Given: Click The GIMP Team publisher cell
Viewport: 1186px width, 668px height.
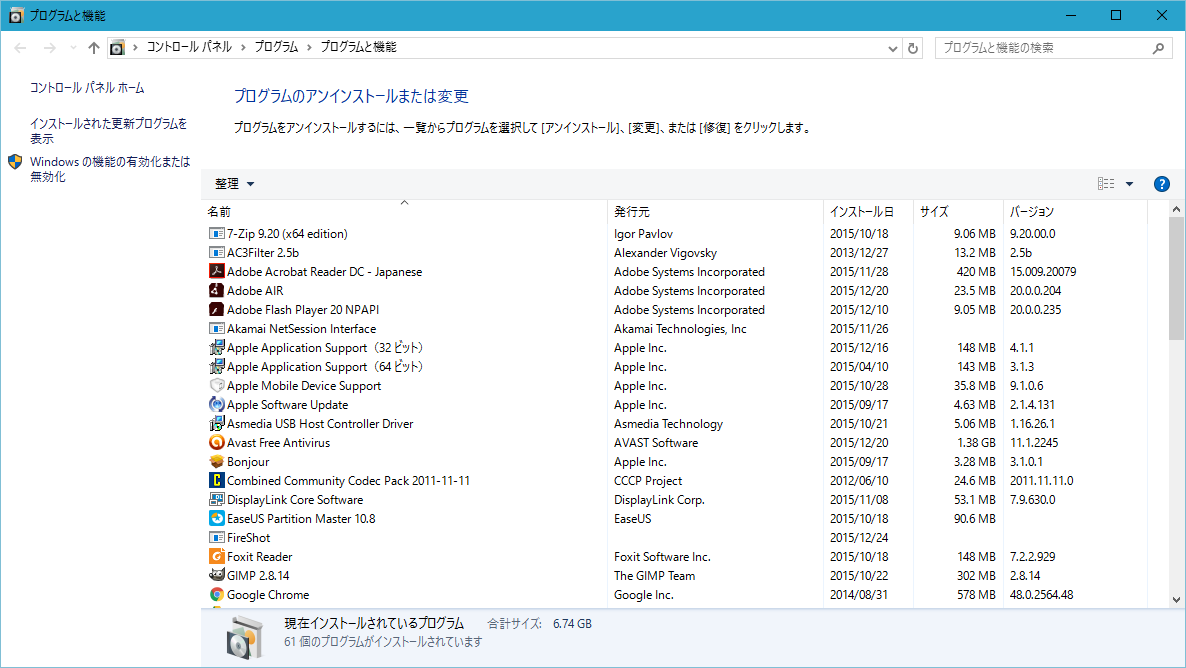Looking at the screenshot, I should click(x=654, y=575).
